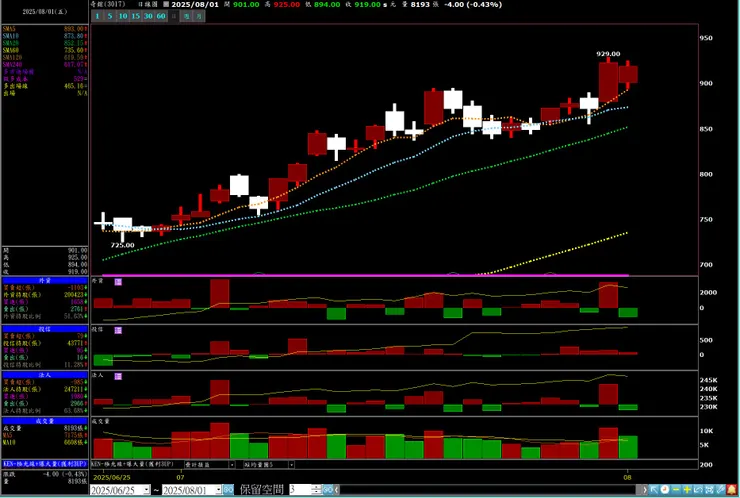This screenshot has width=740, height=498.
Task: Switch to 60-minute chart interval
Action: (x=161, y=16)
